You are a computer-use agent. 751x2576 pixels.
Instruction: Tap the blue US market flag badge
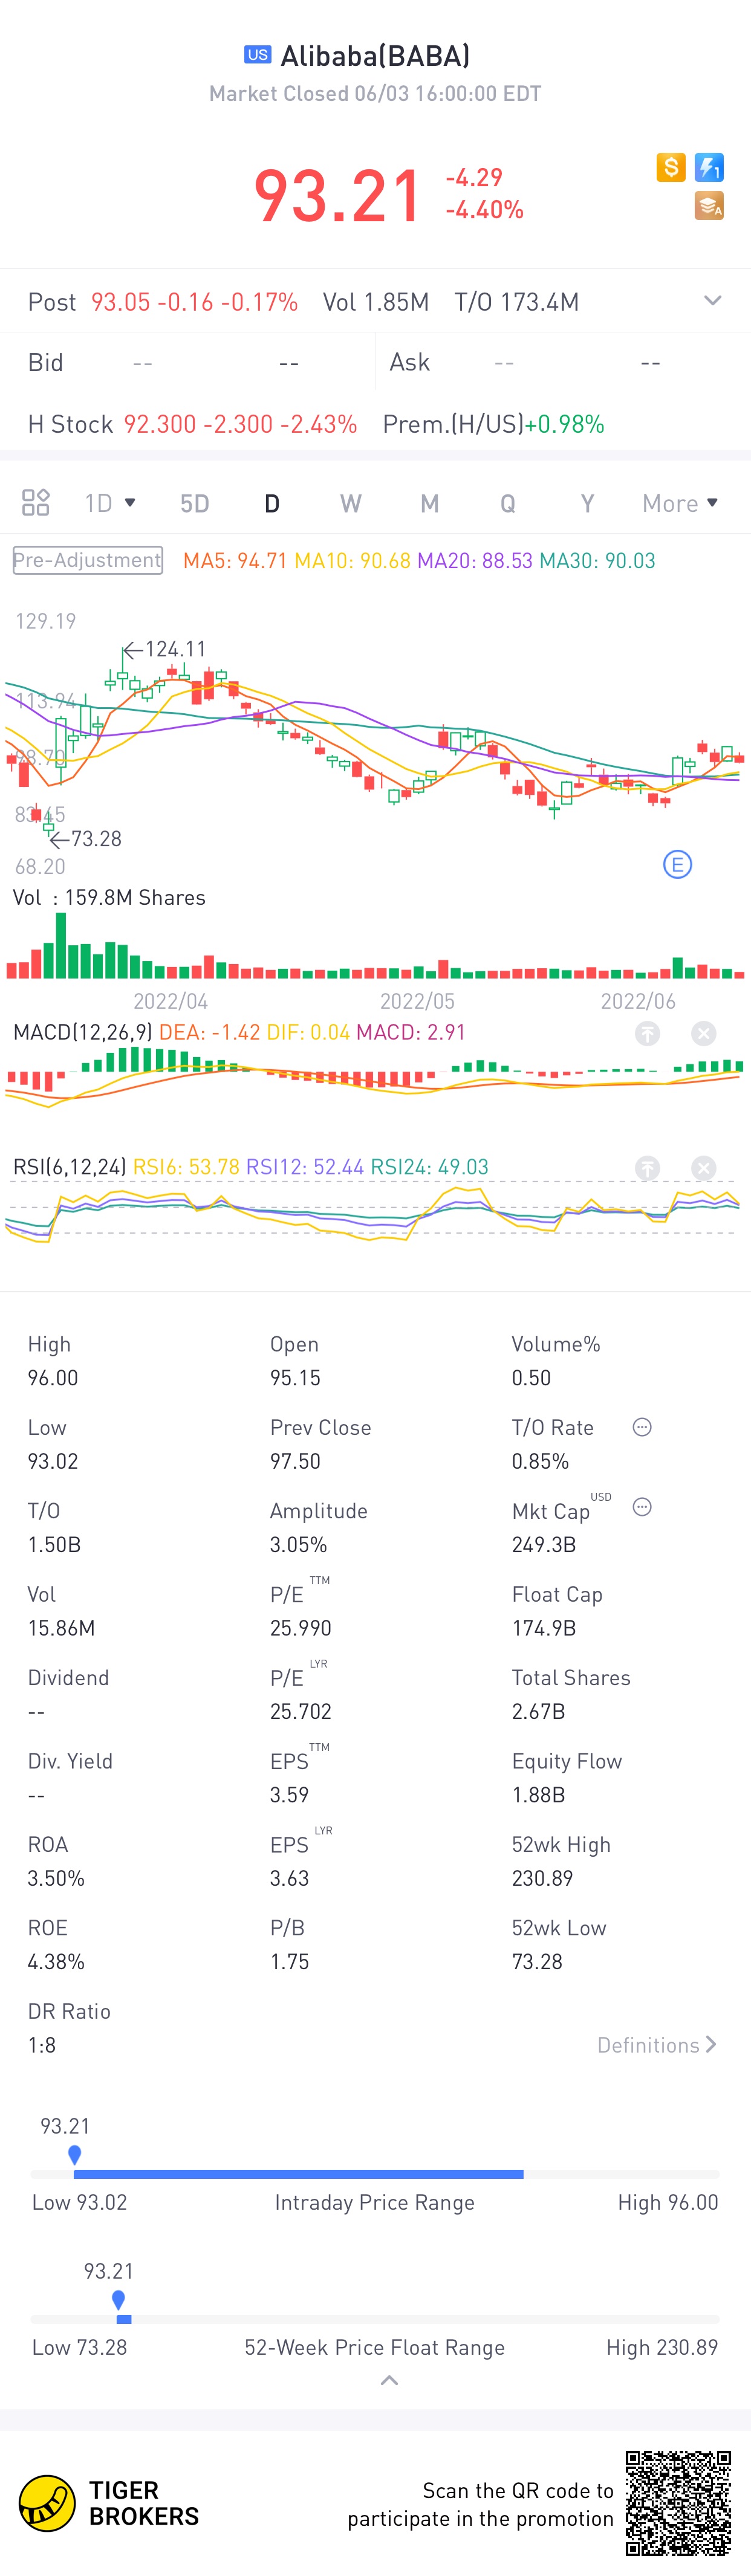click(258, 55)
